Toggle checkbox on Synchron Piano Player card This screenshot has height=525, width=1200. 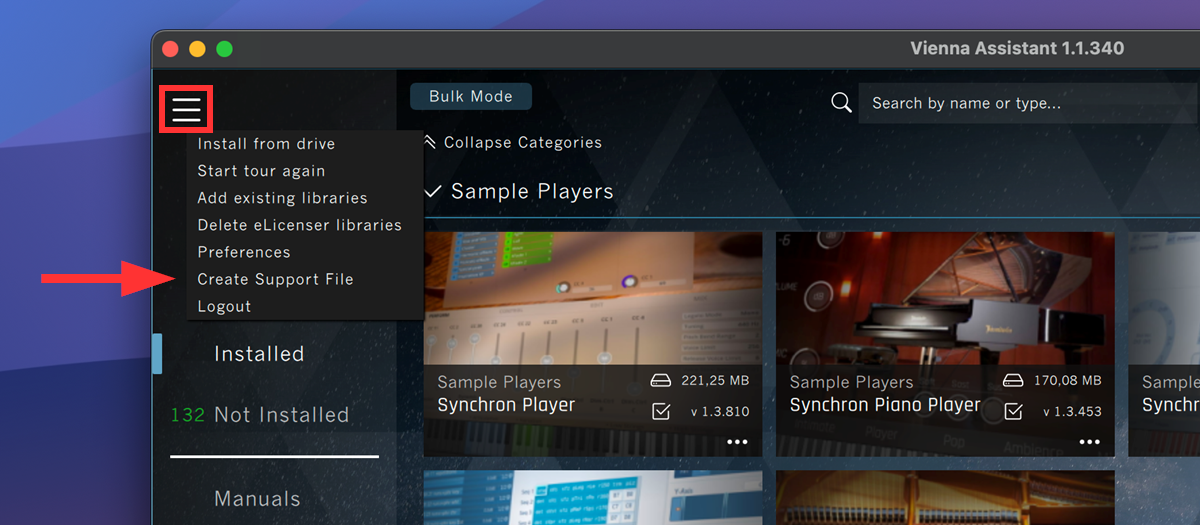coord(1013,411)
